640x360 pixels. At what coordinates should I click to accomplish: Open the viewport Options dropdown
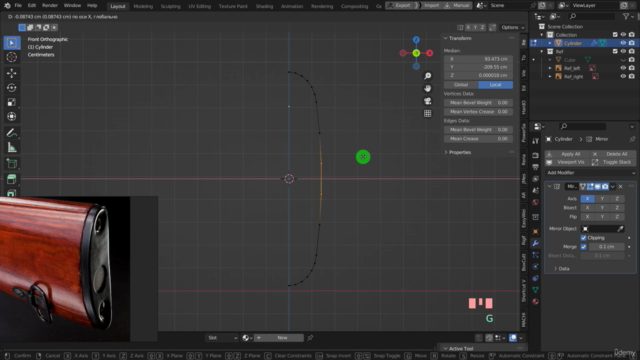pos(513,27)
